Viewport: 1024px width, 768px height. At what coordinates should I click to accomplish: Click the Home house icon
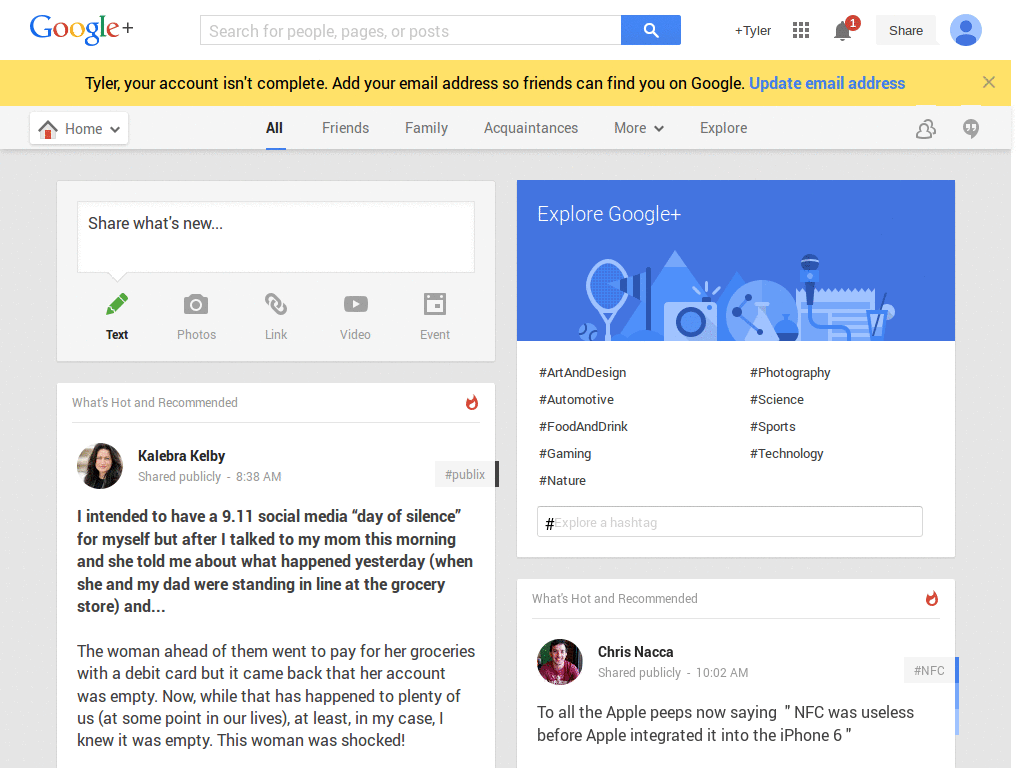click(x=48, y=129)
